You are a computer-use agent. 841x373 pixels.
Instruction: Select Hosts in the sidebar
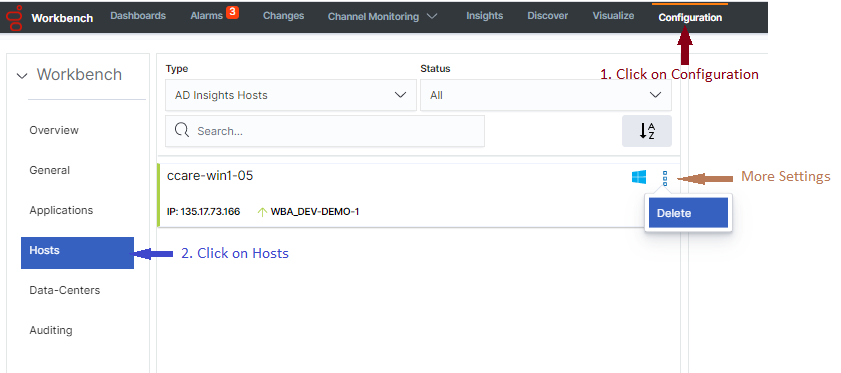[x=77, y=253]
